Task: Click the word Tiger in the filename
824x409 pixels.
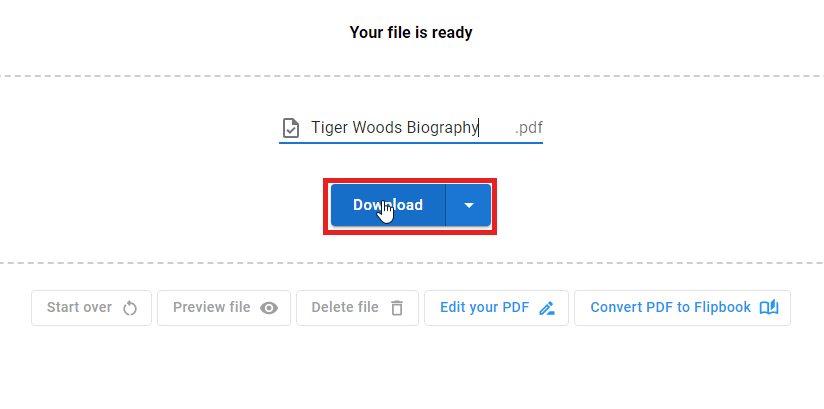Action: click(329, 128)
